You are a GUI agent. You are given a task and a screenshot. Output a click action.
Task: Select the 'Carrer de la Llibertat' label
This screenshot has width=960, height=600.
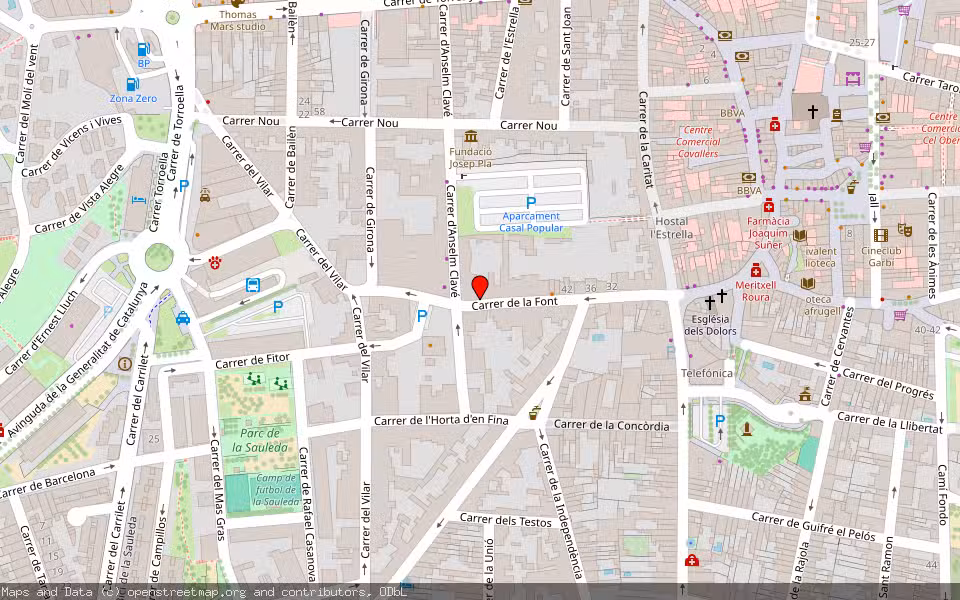coord(890,422)
